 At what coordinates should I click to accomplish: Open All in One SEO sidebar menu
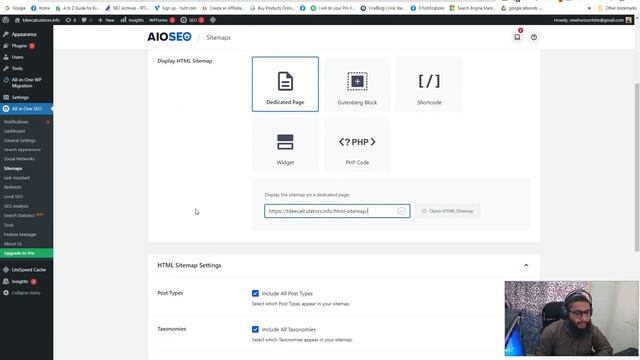tap(27, 109)
